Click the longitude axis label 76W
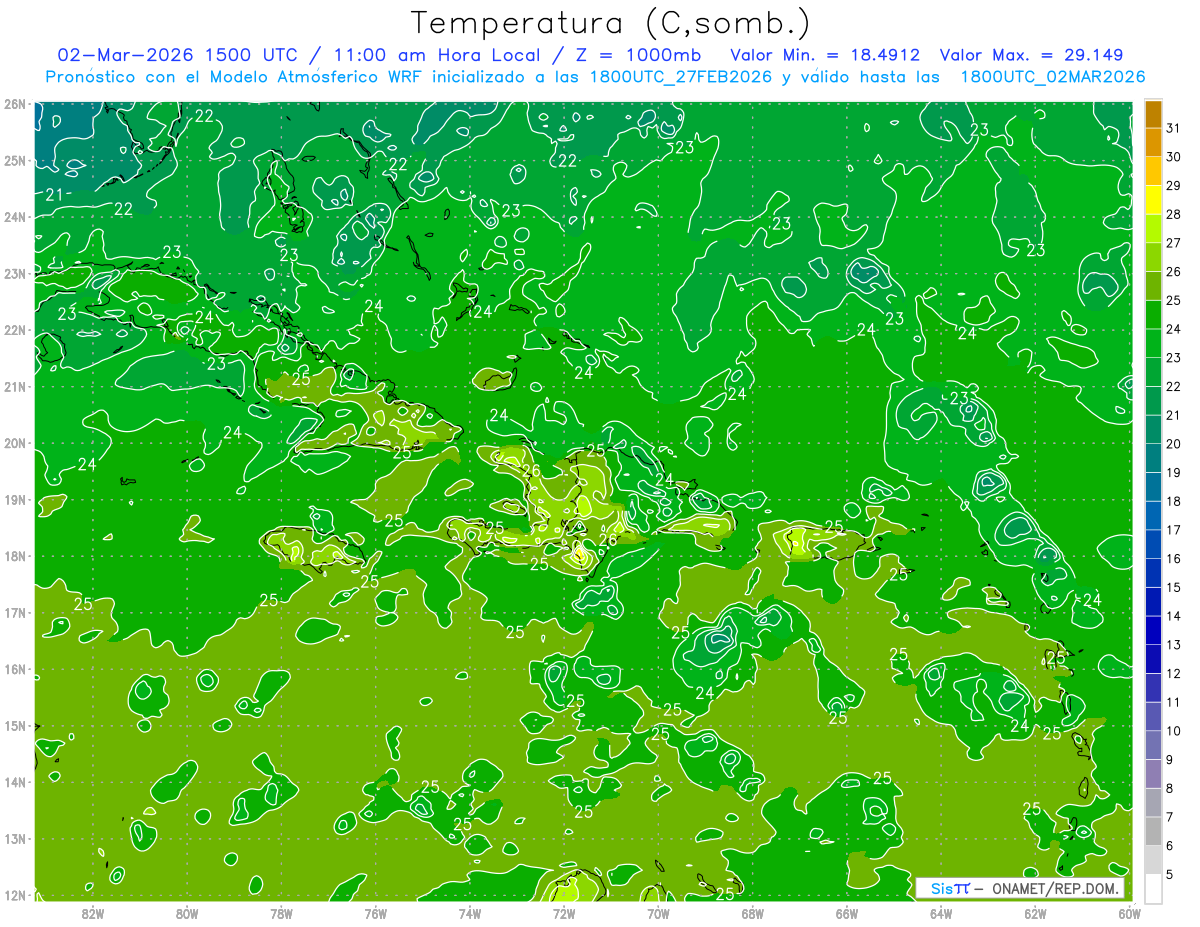This screenshot has height=927, width=1200. point(375,913)
